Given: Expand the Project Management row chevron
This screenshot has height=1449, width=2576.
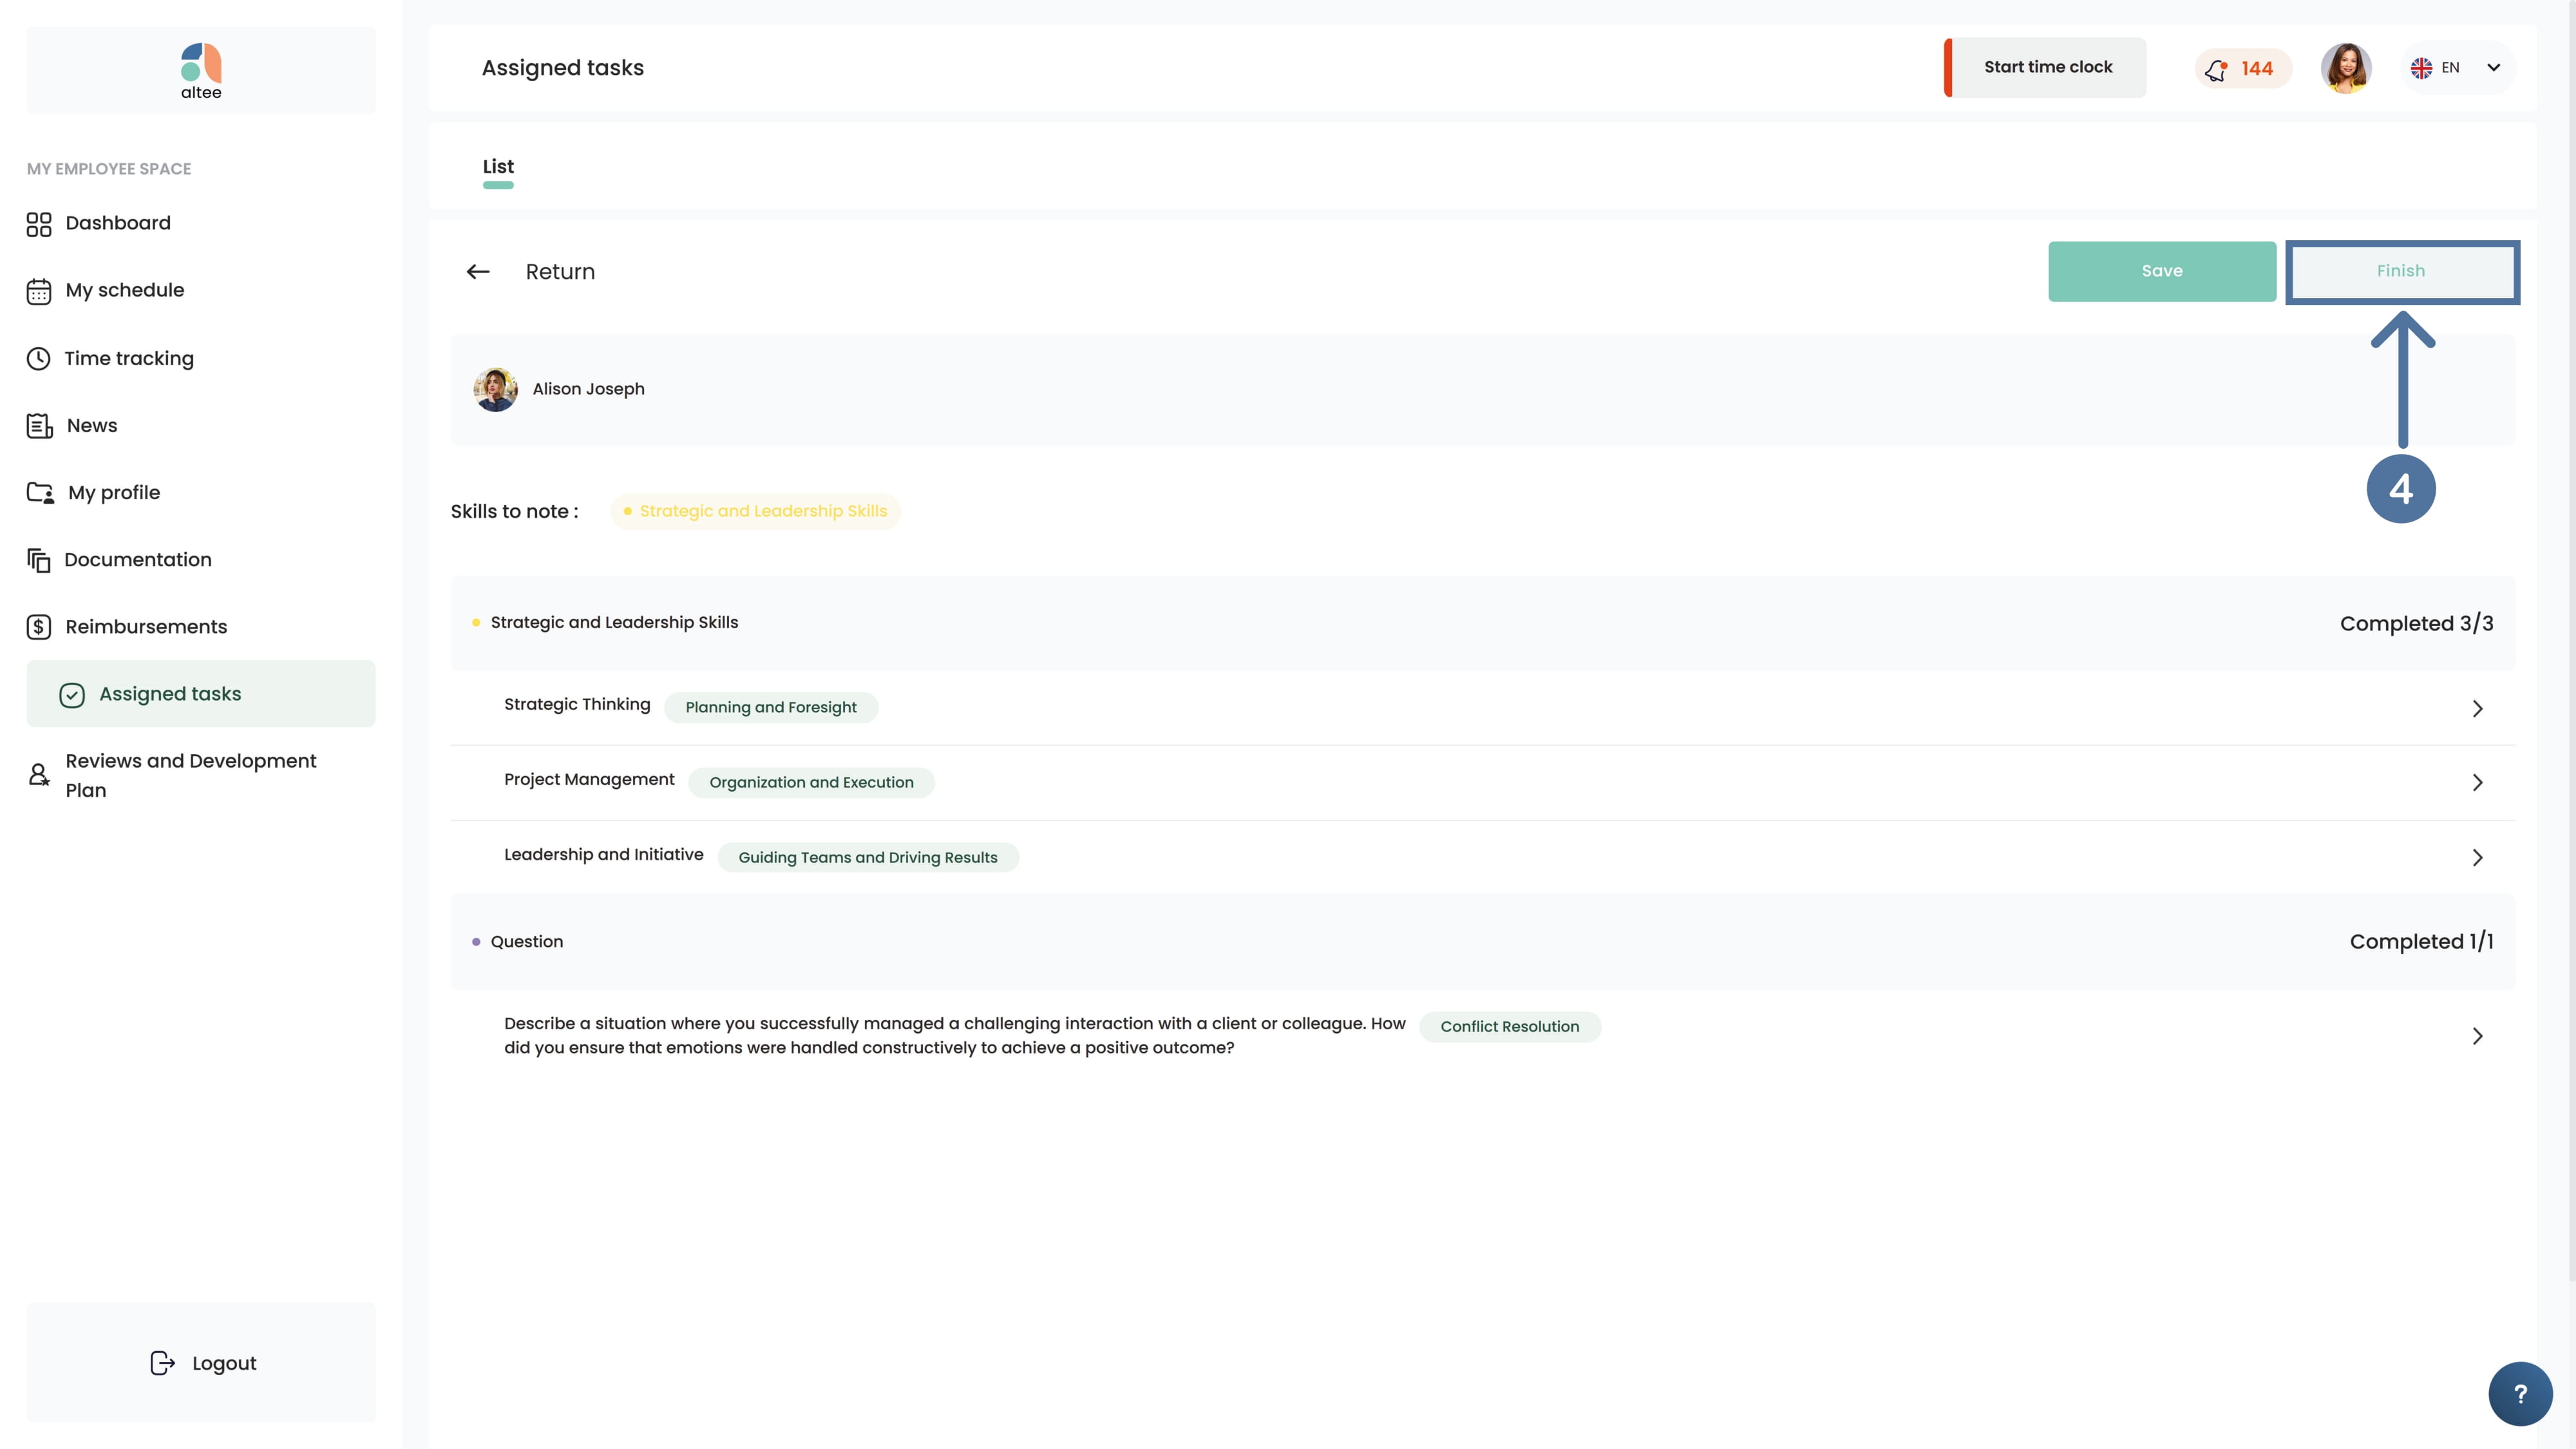Looking at the screenshot, I should pos(2478,782).
